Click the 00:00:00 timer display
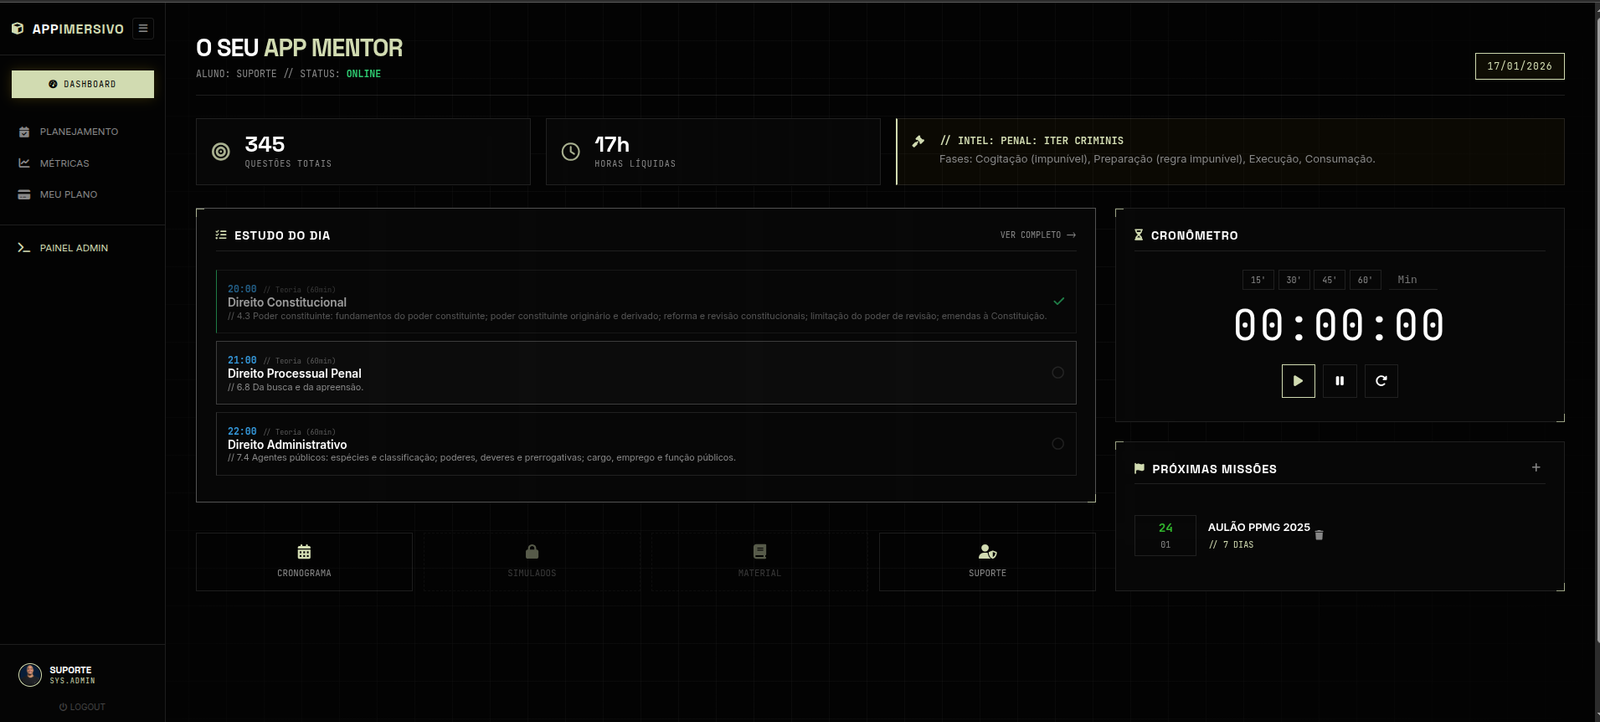Image resolution: width=1600 pixels, height=722 pixels. pos(1339,325)
